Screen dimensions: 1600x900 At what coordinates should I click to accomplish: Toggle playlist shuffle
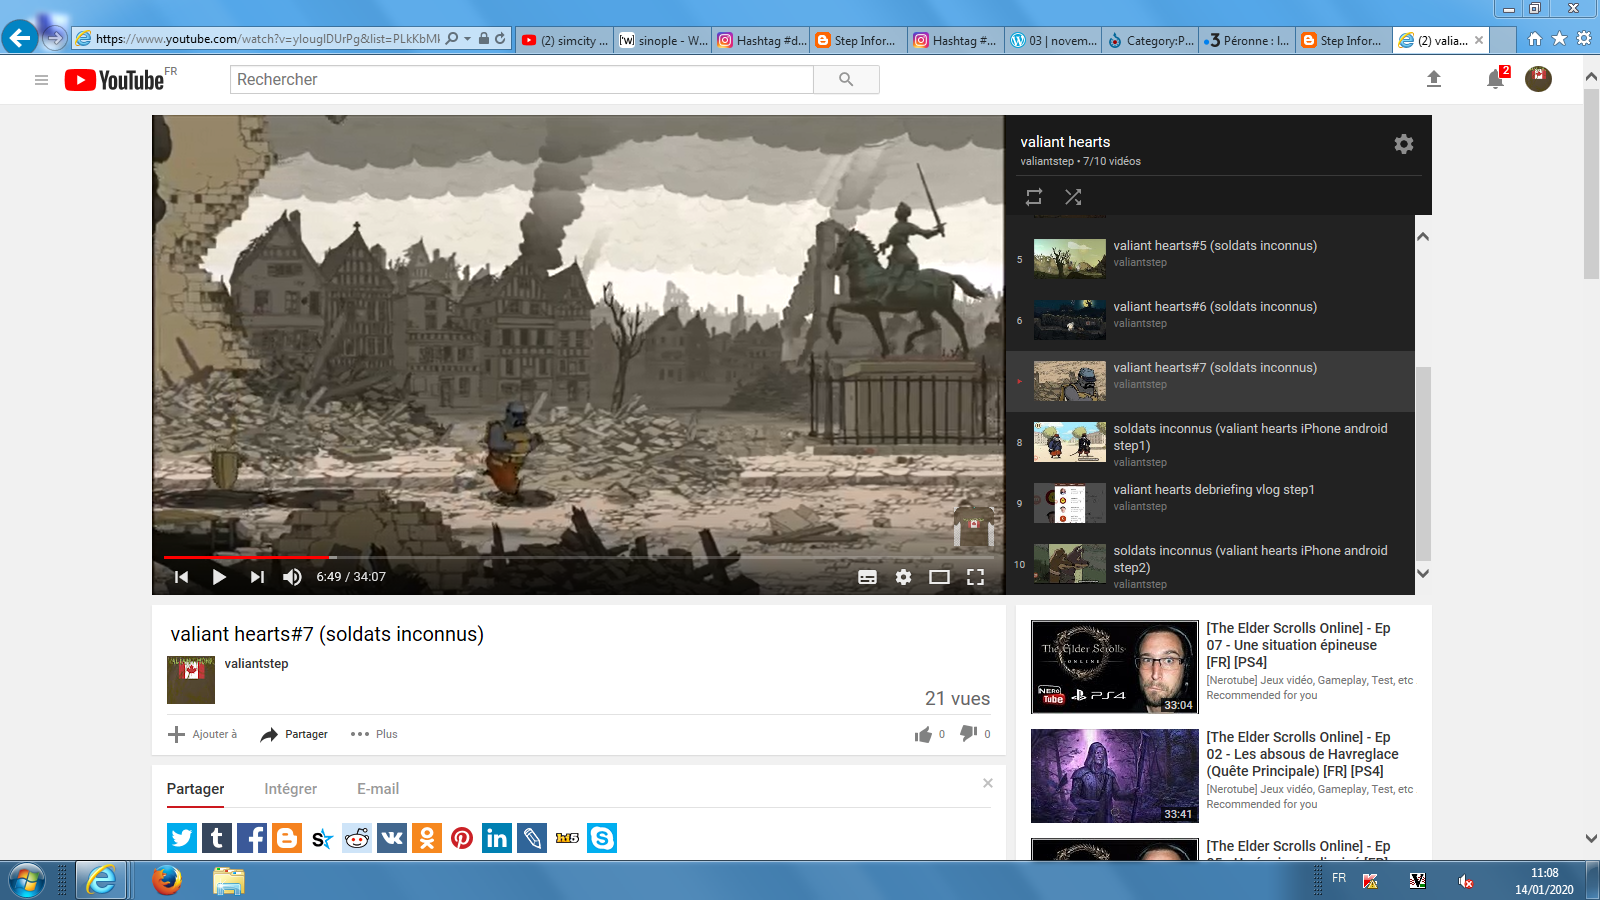pyautogui.click(x=1073, y=197)
